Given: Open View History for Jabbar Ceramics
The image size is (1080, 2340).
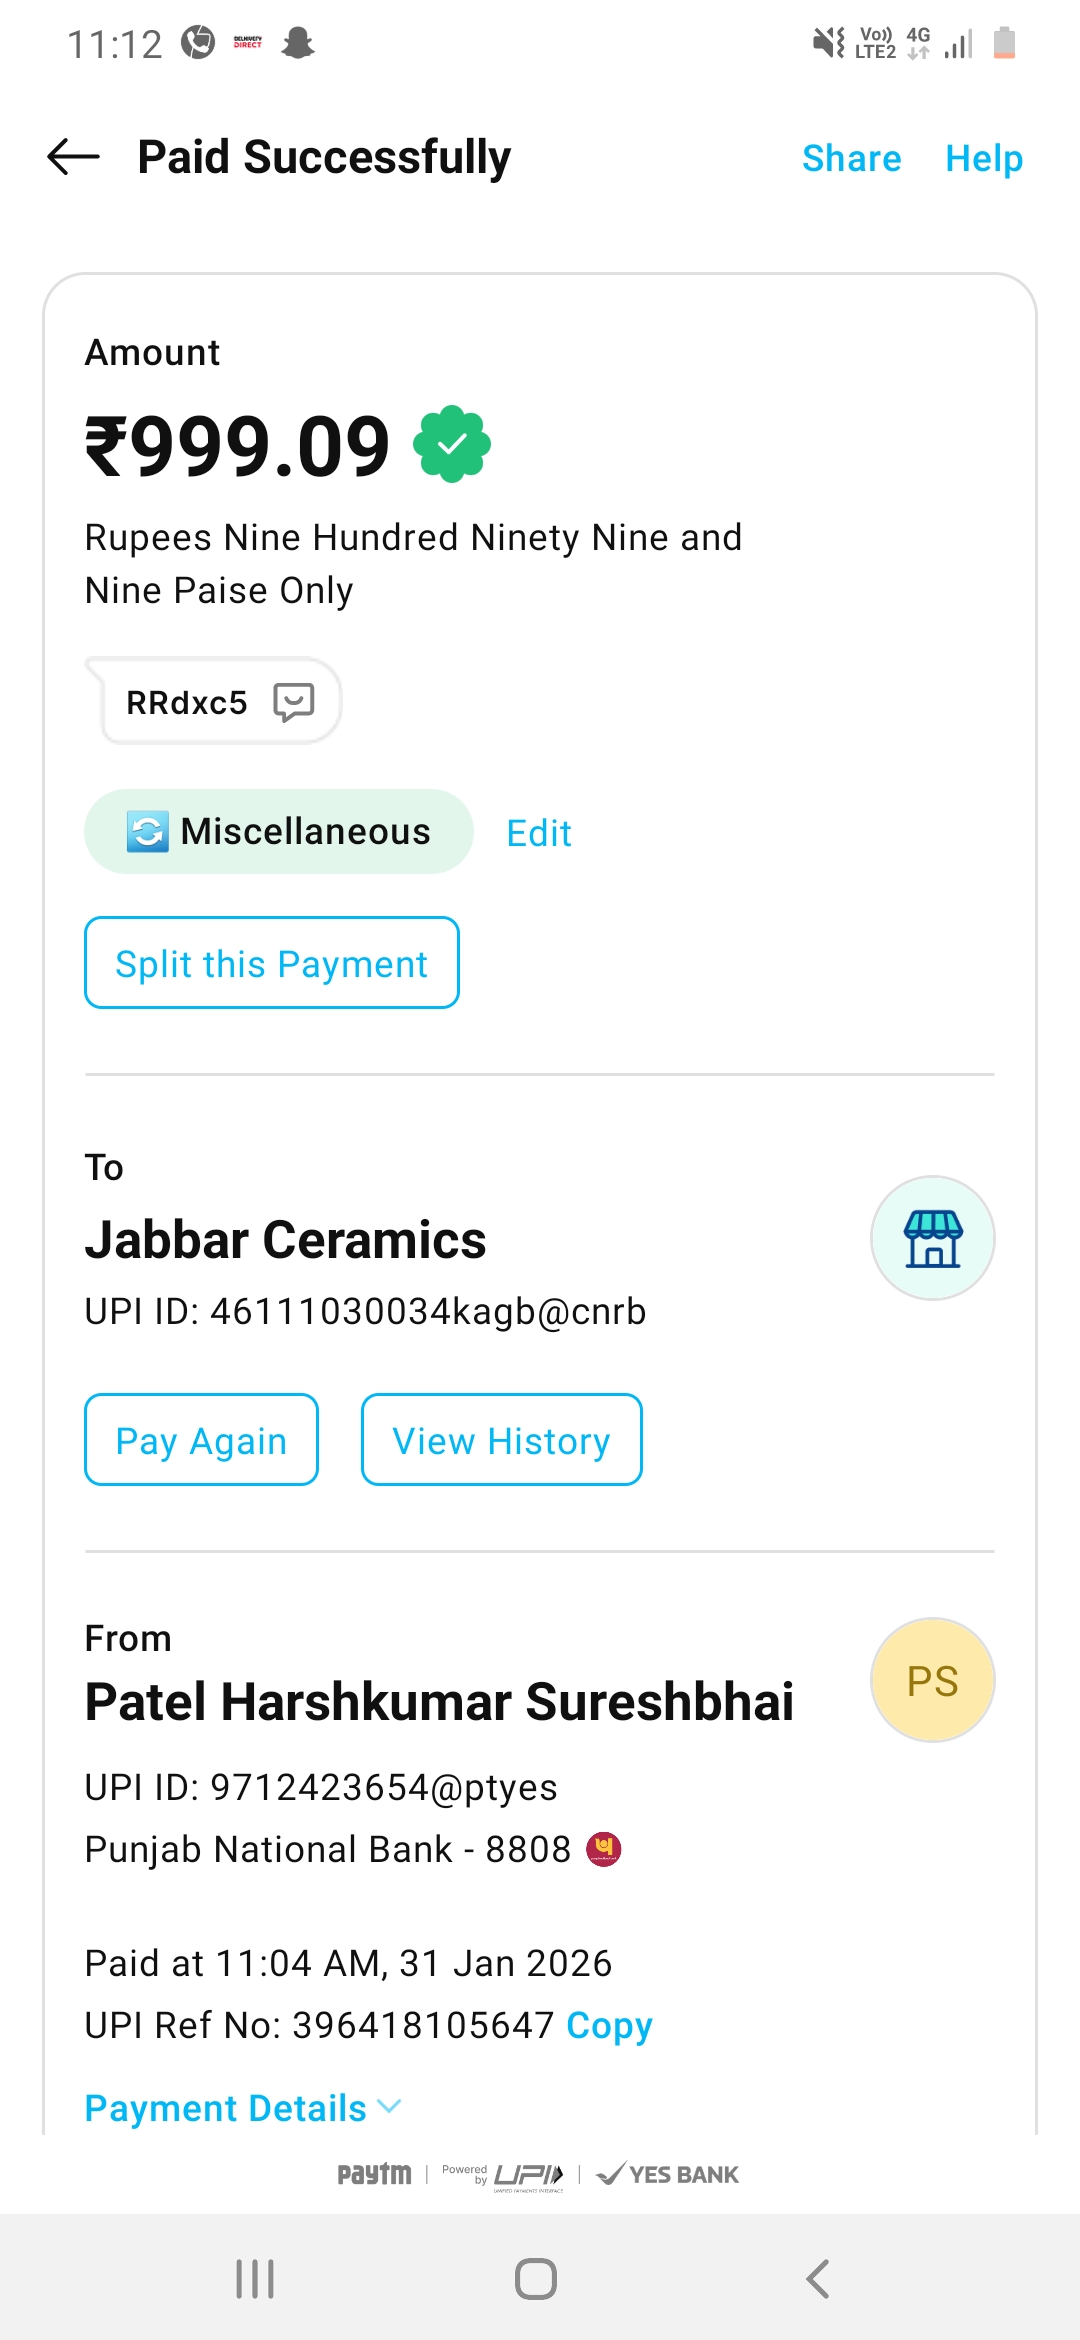Looking at the screenshot, I should pyautogui.click(x=501, y=1440).
